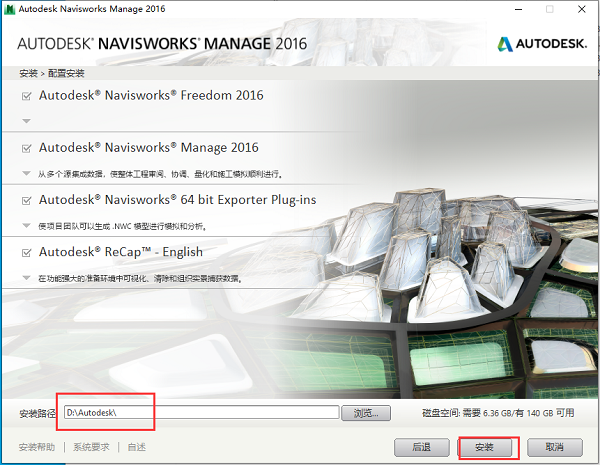This screenshot has width=600, height=465.
Task: Click the 安装 install button
Action: pos(485,447)
